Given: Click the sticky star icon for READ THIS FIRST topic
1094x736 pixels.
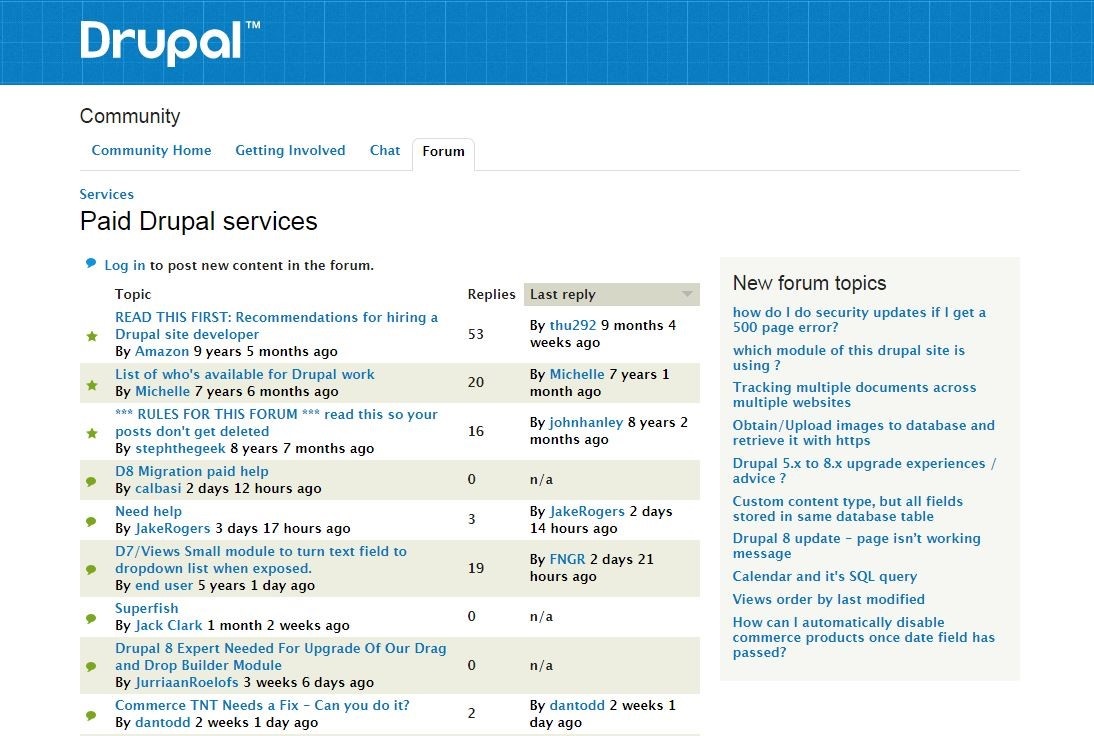Looking at the screenshot, I should coord(92,336).
